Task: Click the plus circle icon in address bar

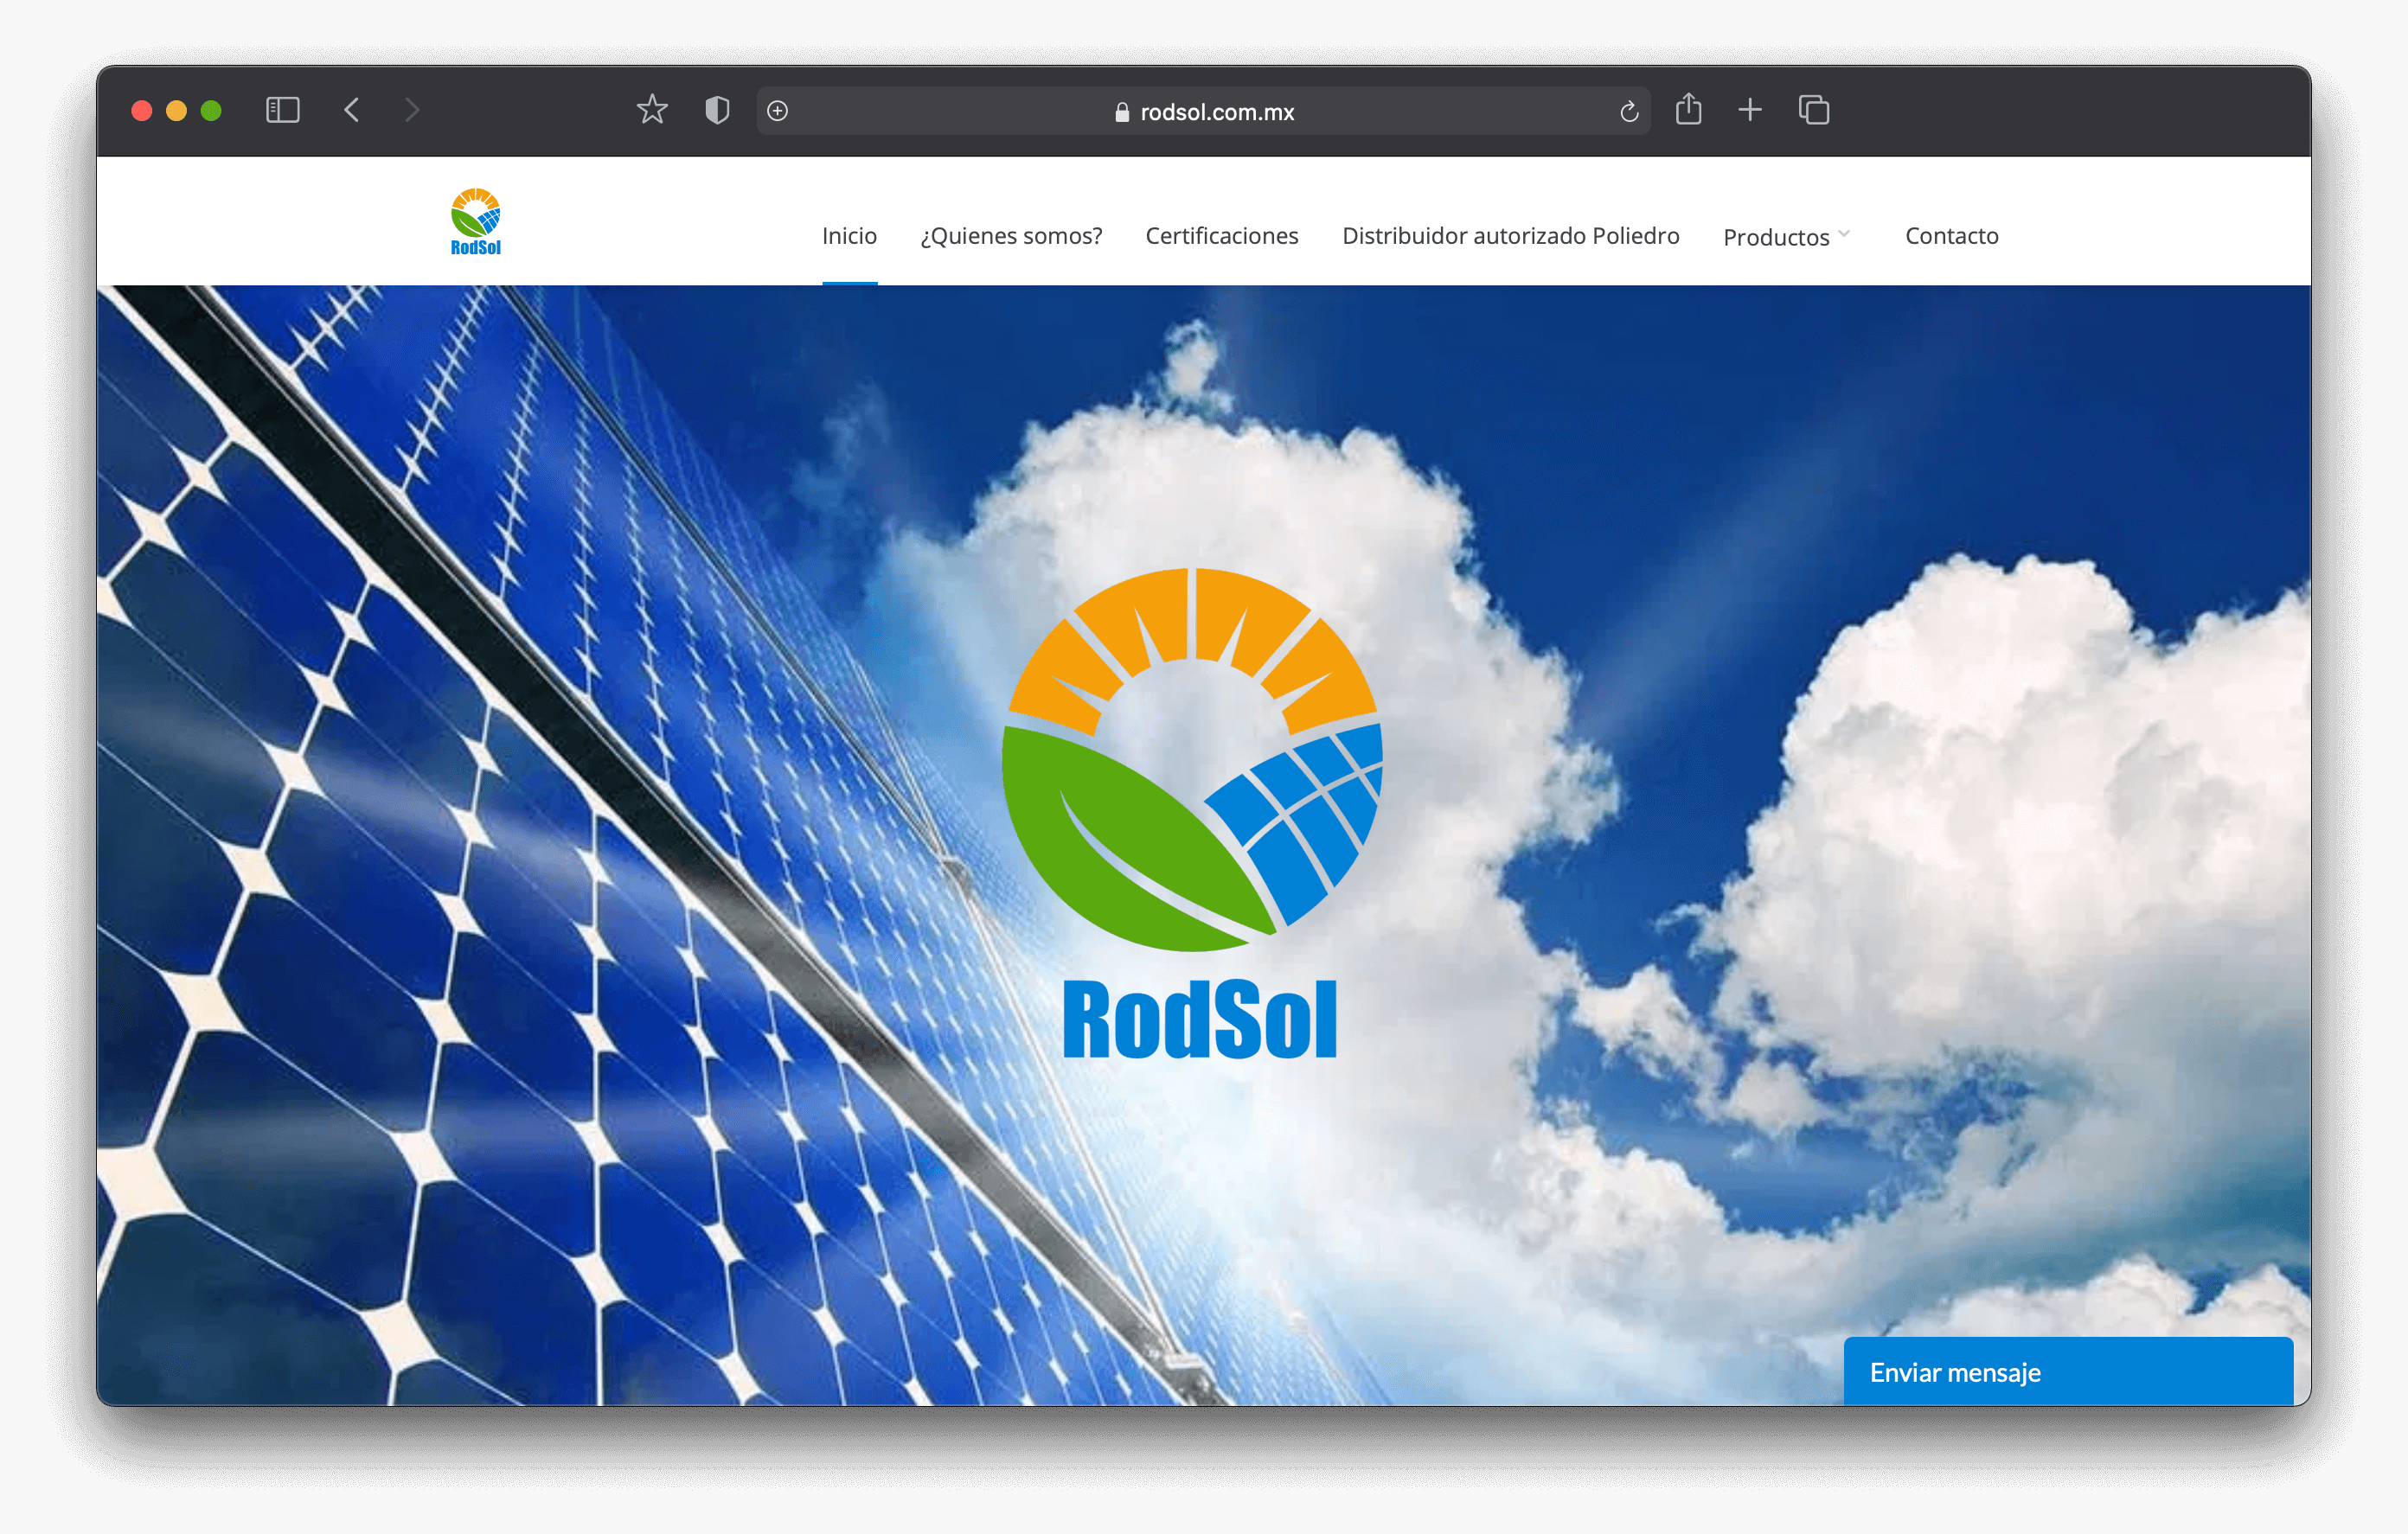Action: pyautogui.click(x=778, y=111)
